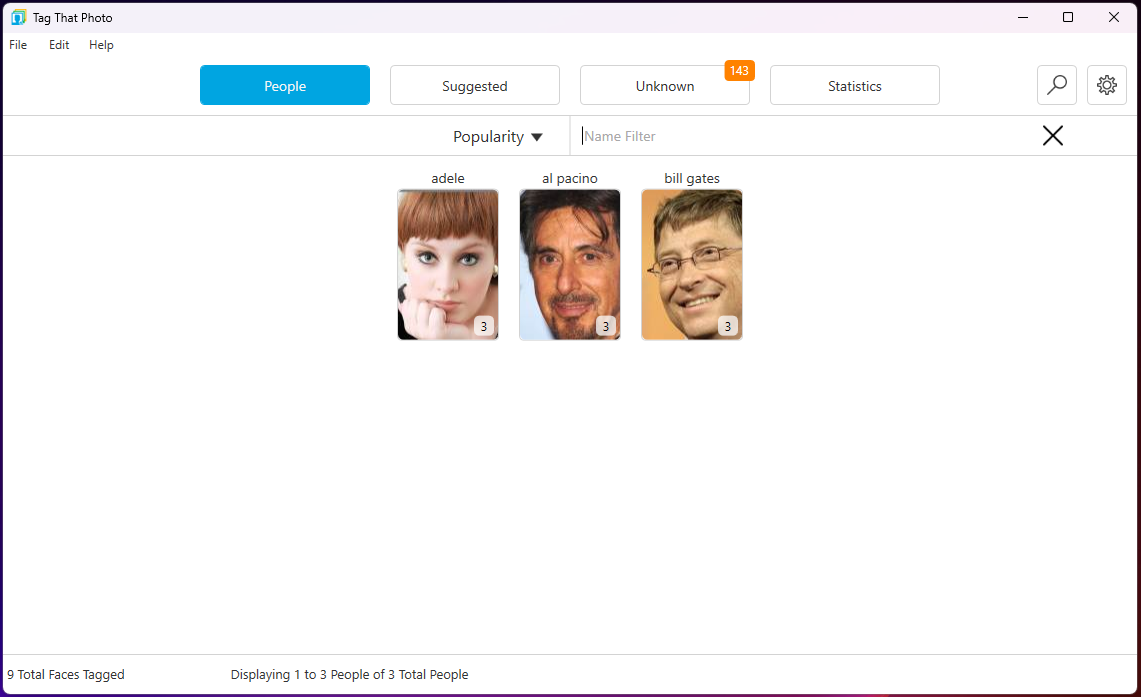Clear filters using the X icon

[x=1052, y=135]
